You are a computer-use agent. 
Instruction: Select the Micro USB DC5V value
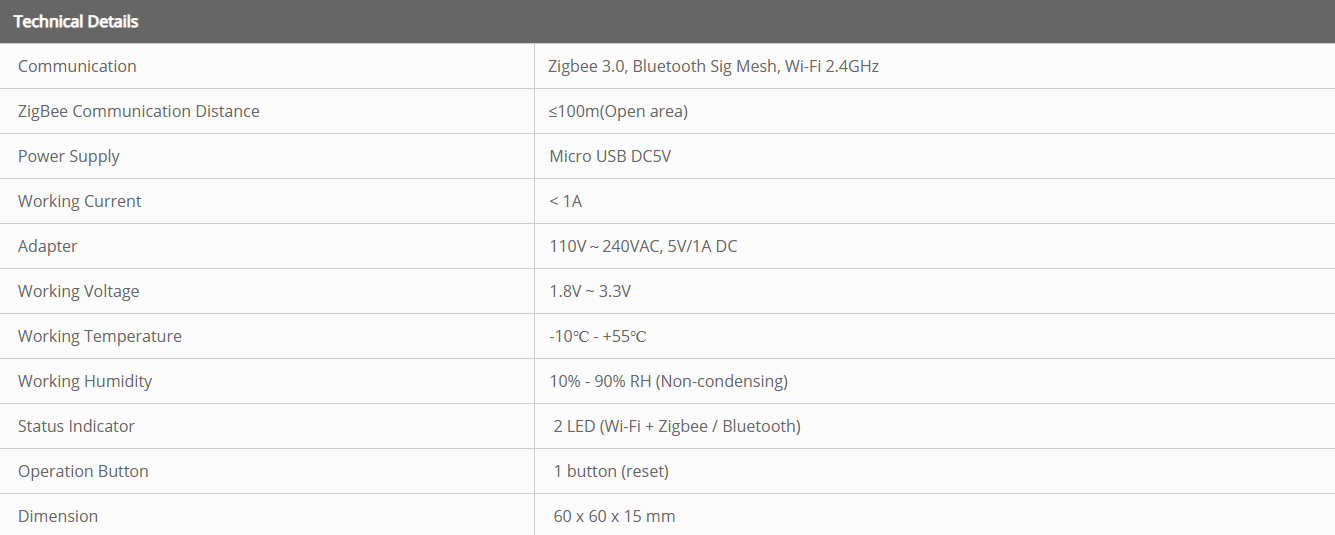[x=610, y=156]
